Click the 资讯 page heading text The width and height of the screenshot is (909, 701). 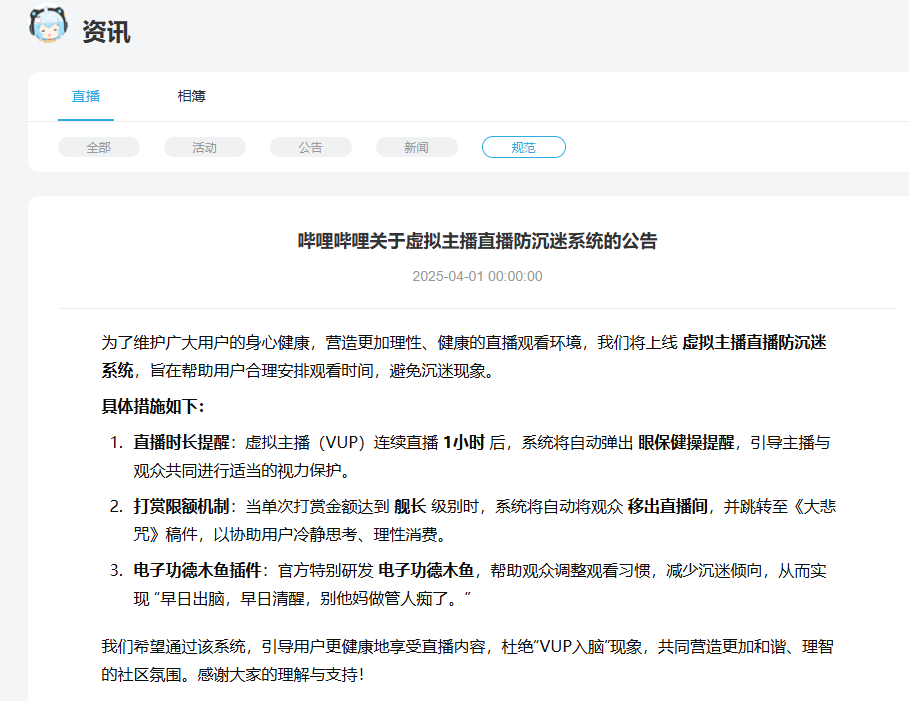tap(106, 32)
